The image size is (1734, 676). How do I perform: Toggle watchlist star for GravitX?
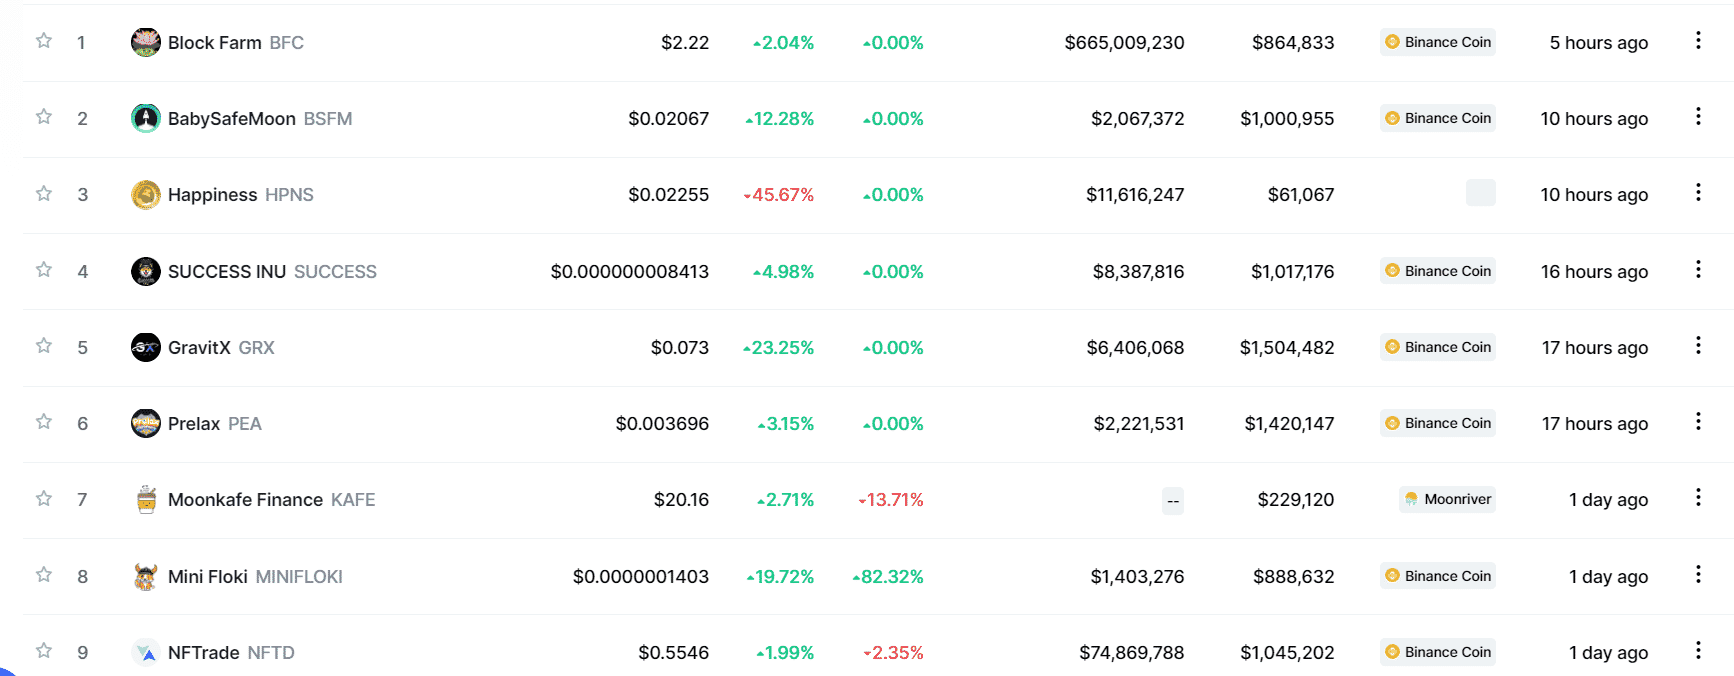44,346
